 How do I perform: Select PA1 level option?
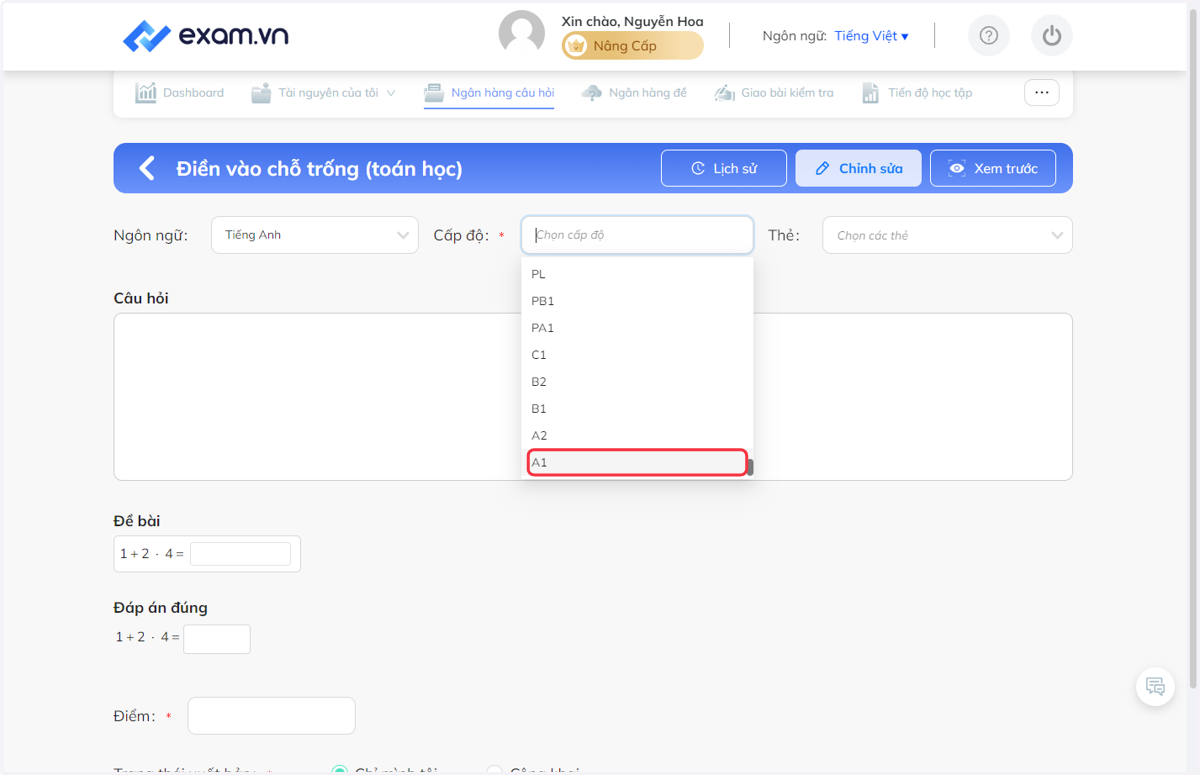point(637,328)
